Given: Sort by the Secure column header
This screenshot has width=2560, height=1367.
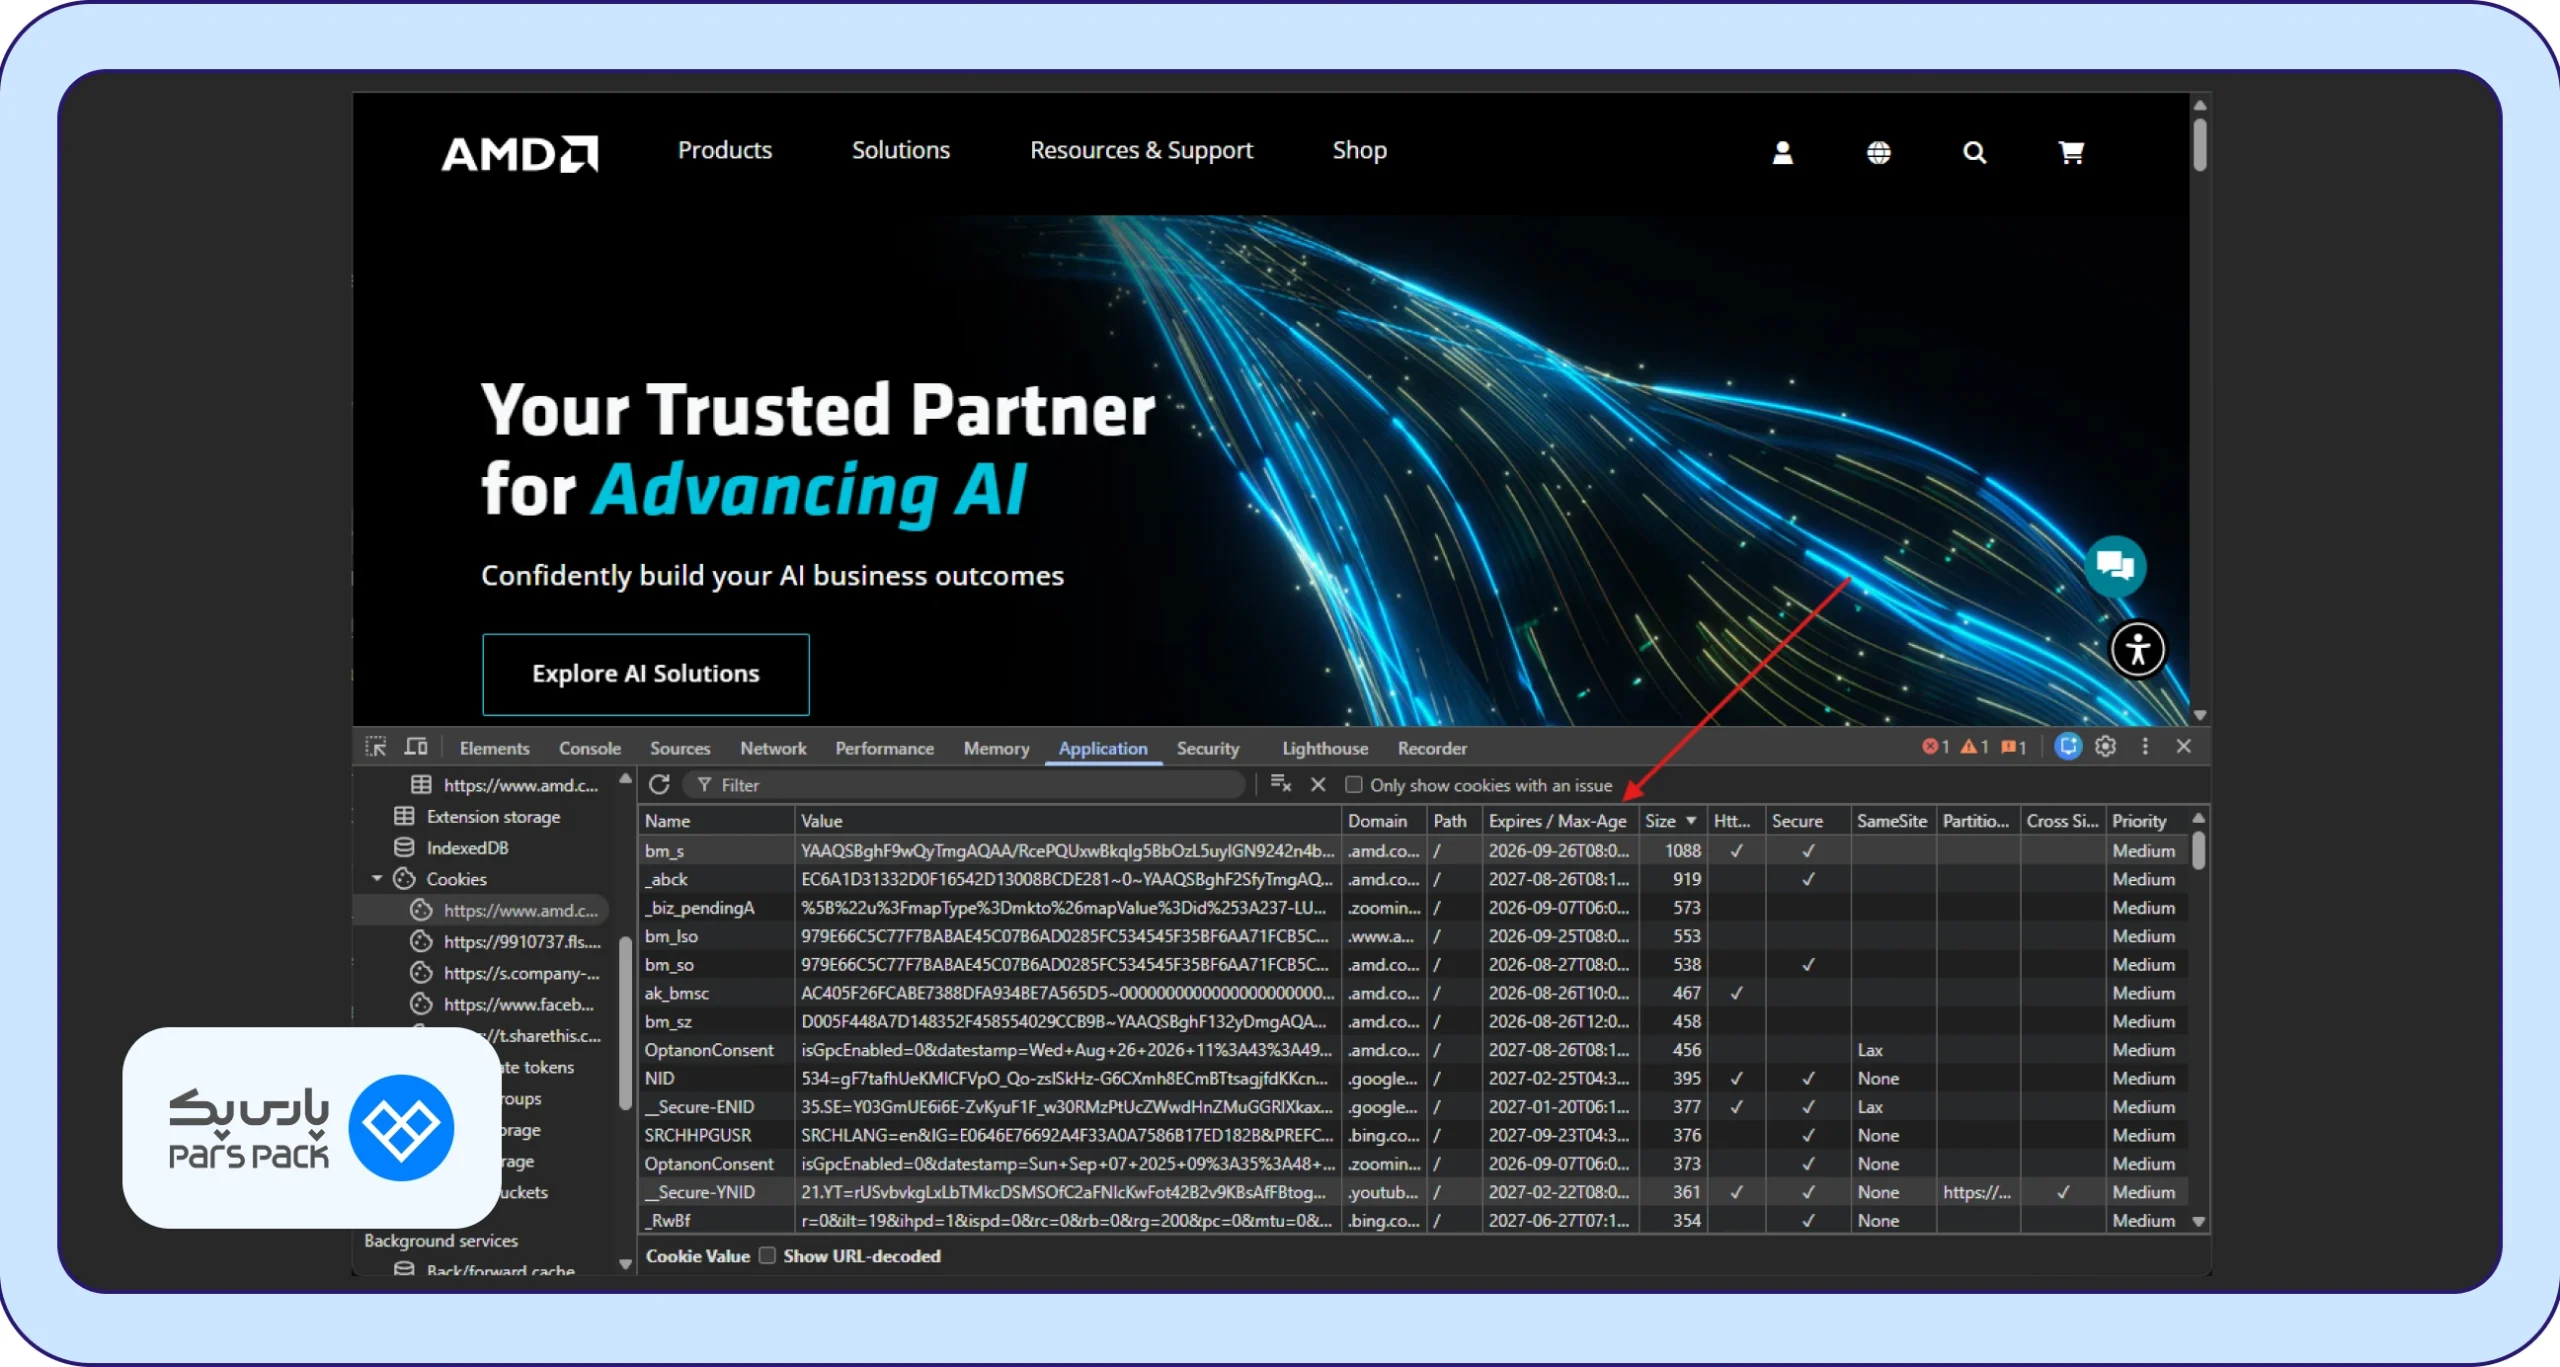Looking at the screenshot, I should tap(1808, 821).
